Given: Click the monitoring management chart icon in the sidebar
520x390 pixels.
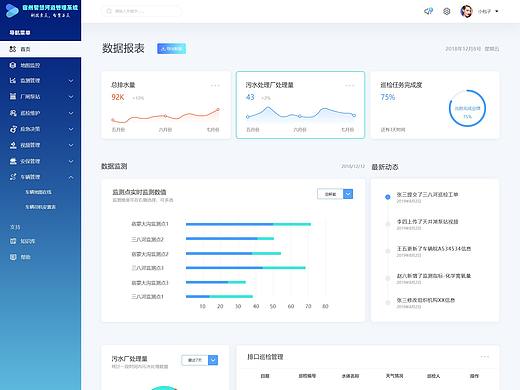Looking at the screenshot, I should pyautogui.click(x=13, y=80).
